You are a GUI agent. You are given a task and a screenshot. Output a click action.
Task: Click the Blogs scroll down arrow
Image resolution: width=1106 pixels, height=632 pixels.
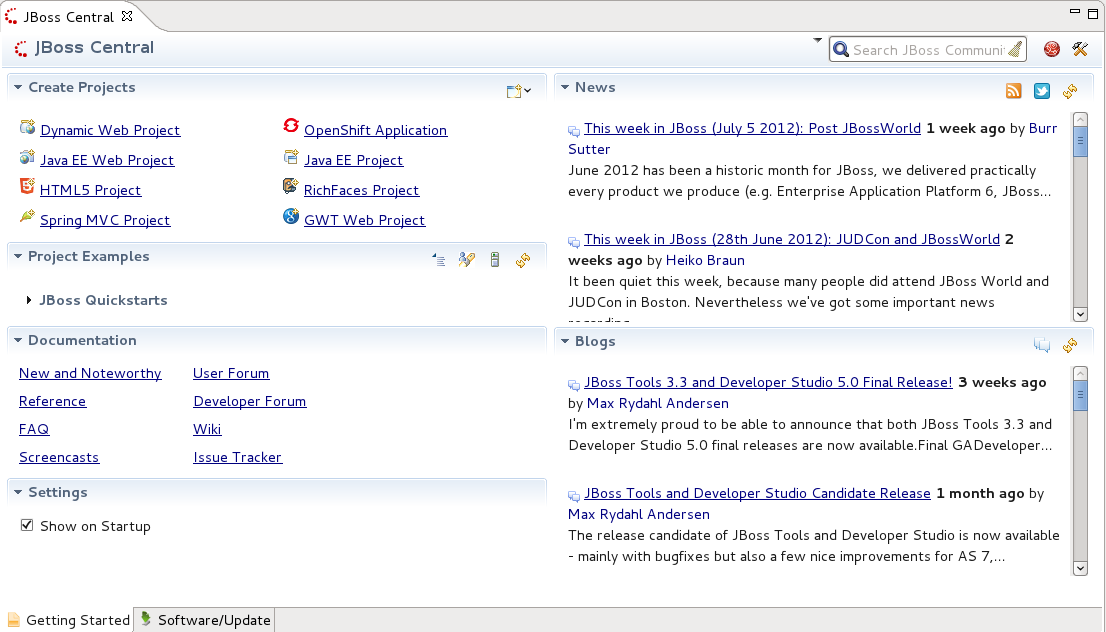(x=1080, y=568)
